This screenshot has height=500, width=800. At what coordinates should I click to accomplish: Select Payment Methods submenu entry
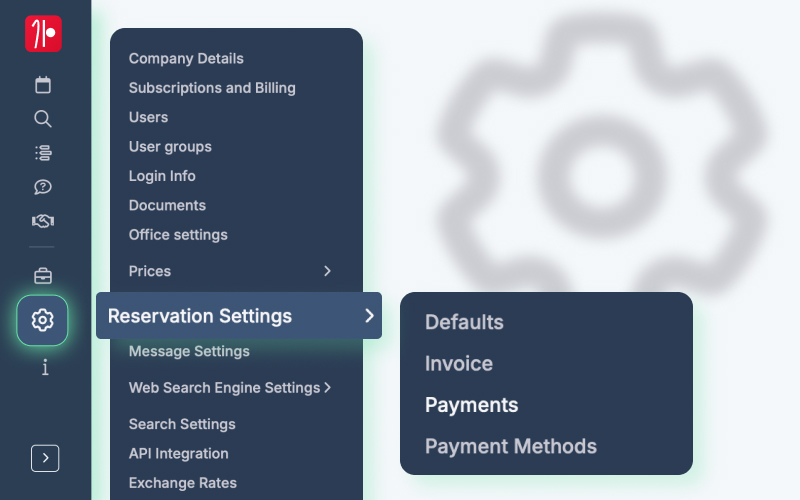coord(510,446)
